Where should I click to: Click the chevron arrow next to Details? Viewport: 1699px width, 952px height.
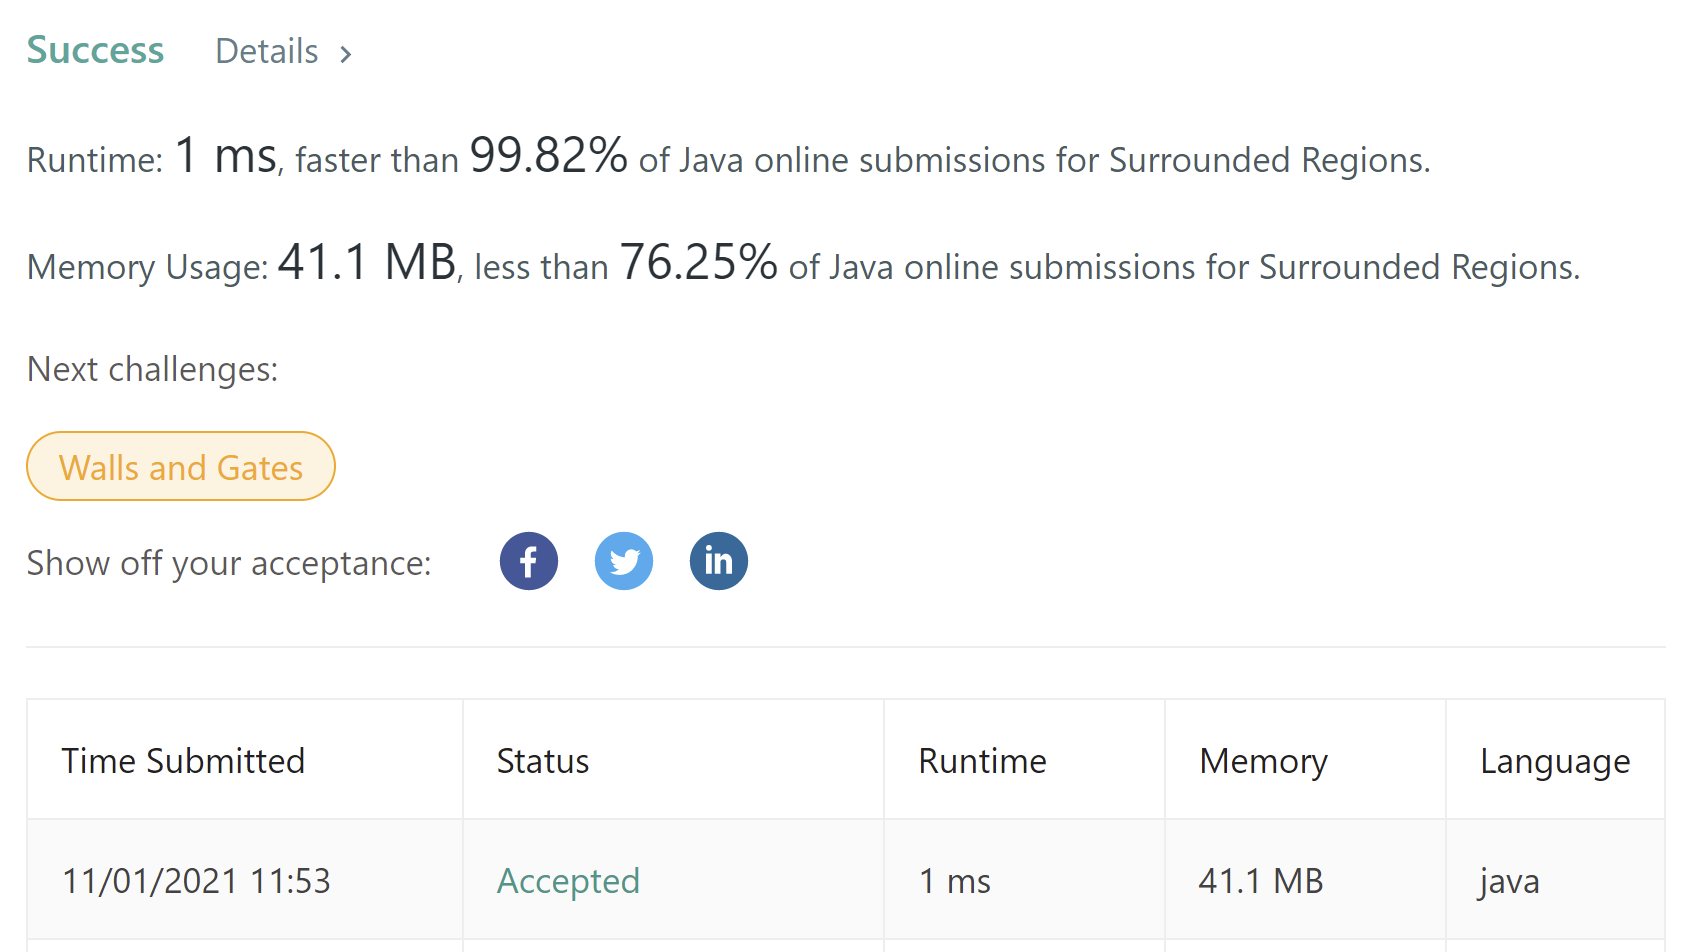tap(346, 54)
